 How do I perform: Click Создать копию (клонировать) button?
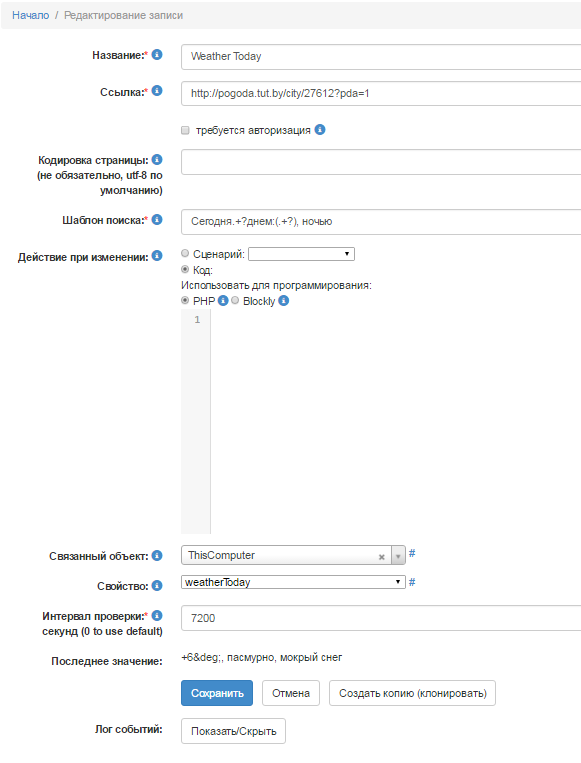(x=413, y=693)
